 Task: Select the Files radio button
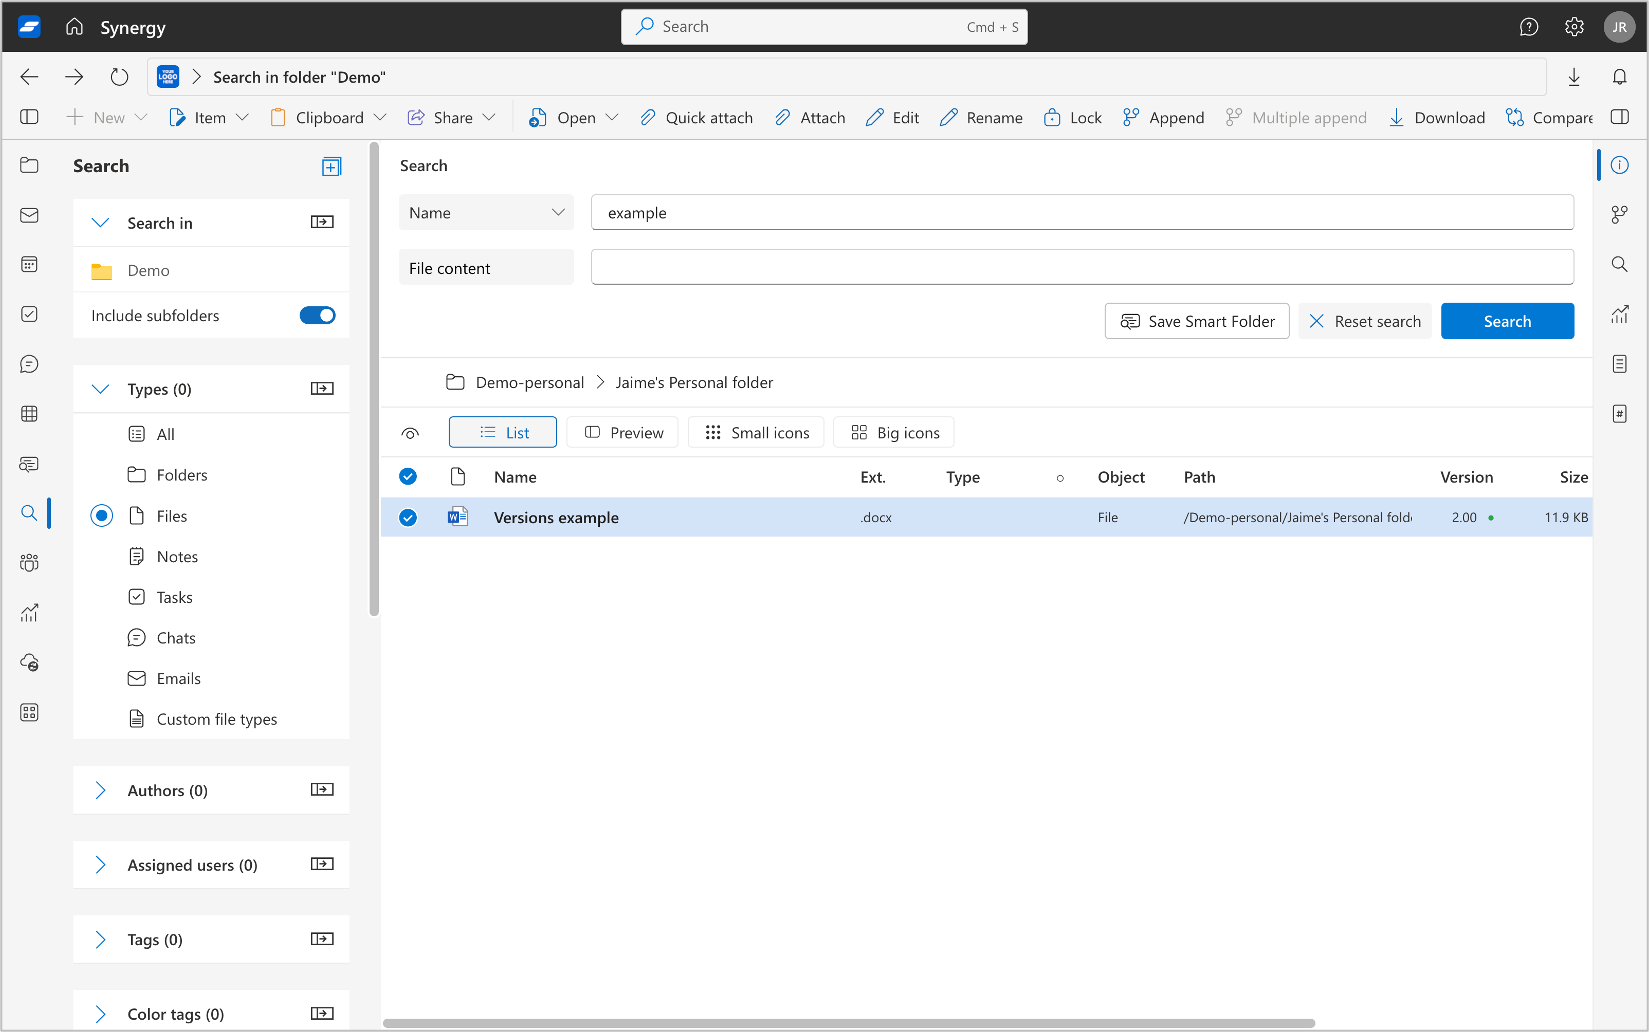102,516
